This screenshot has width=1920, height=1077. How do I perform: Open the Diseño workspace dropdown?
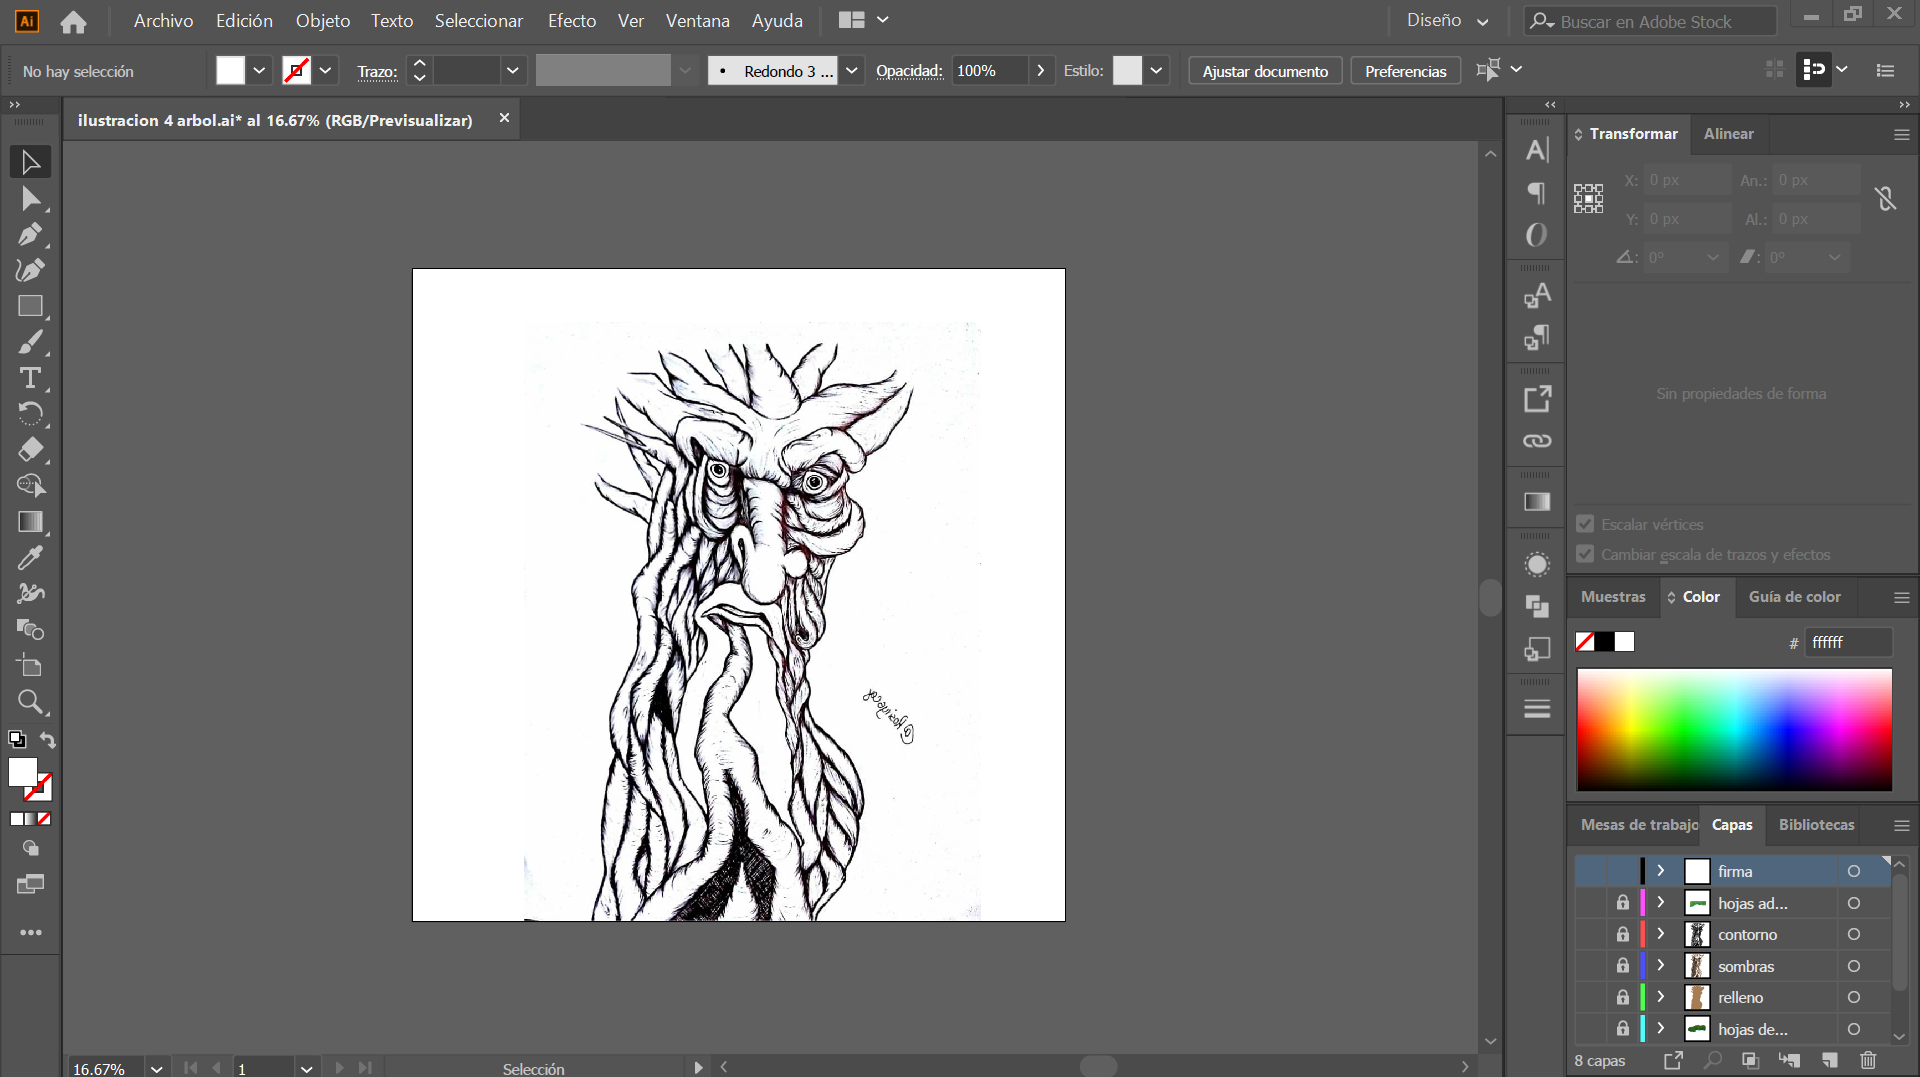click(1448, 20)
